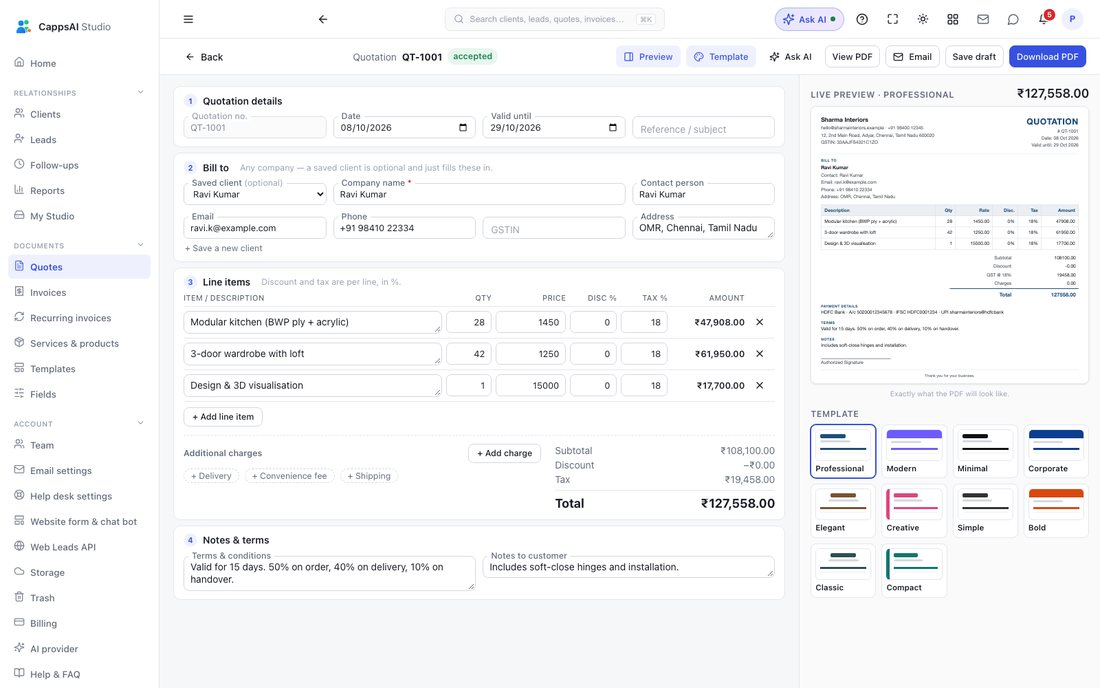1100x688 pixels.
Task: Open the Valid until calendar picker icon
Action: pyautogui.click(x=612, y=128)
